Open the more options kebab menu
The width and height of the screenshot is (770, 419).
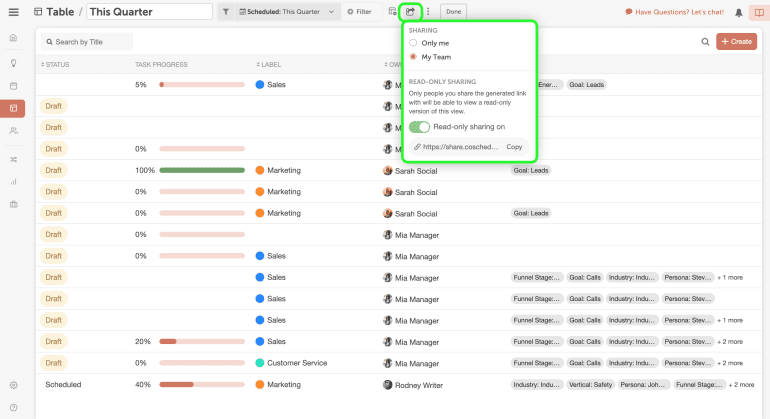428,12
